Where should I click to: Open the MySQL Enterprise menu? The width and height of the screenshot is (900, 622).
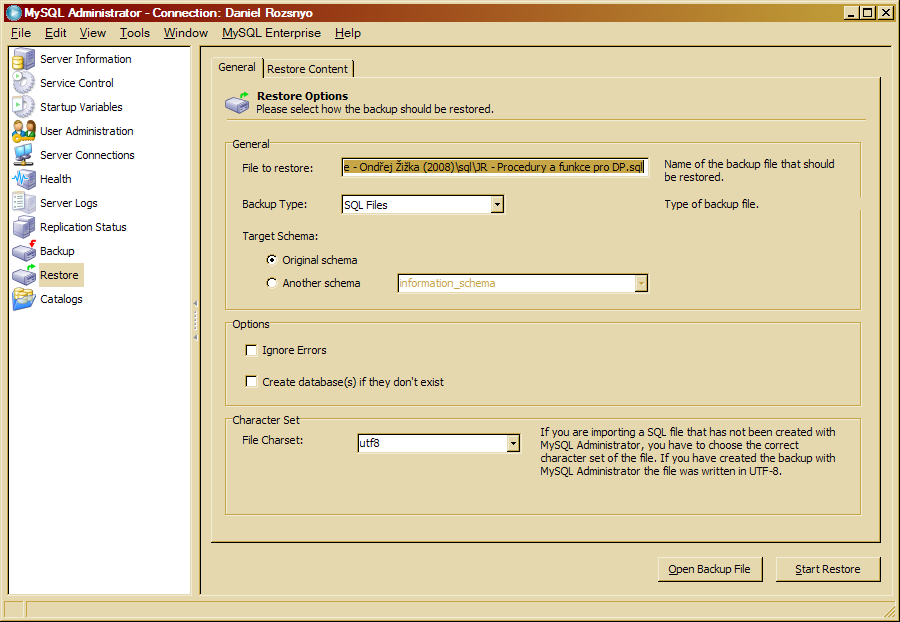pyautogui.click(x=271, y=33)
